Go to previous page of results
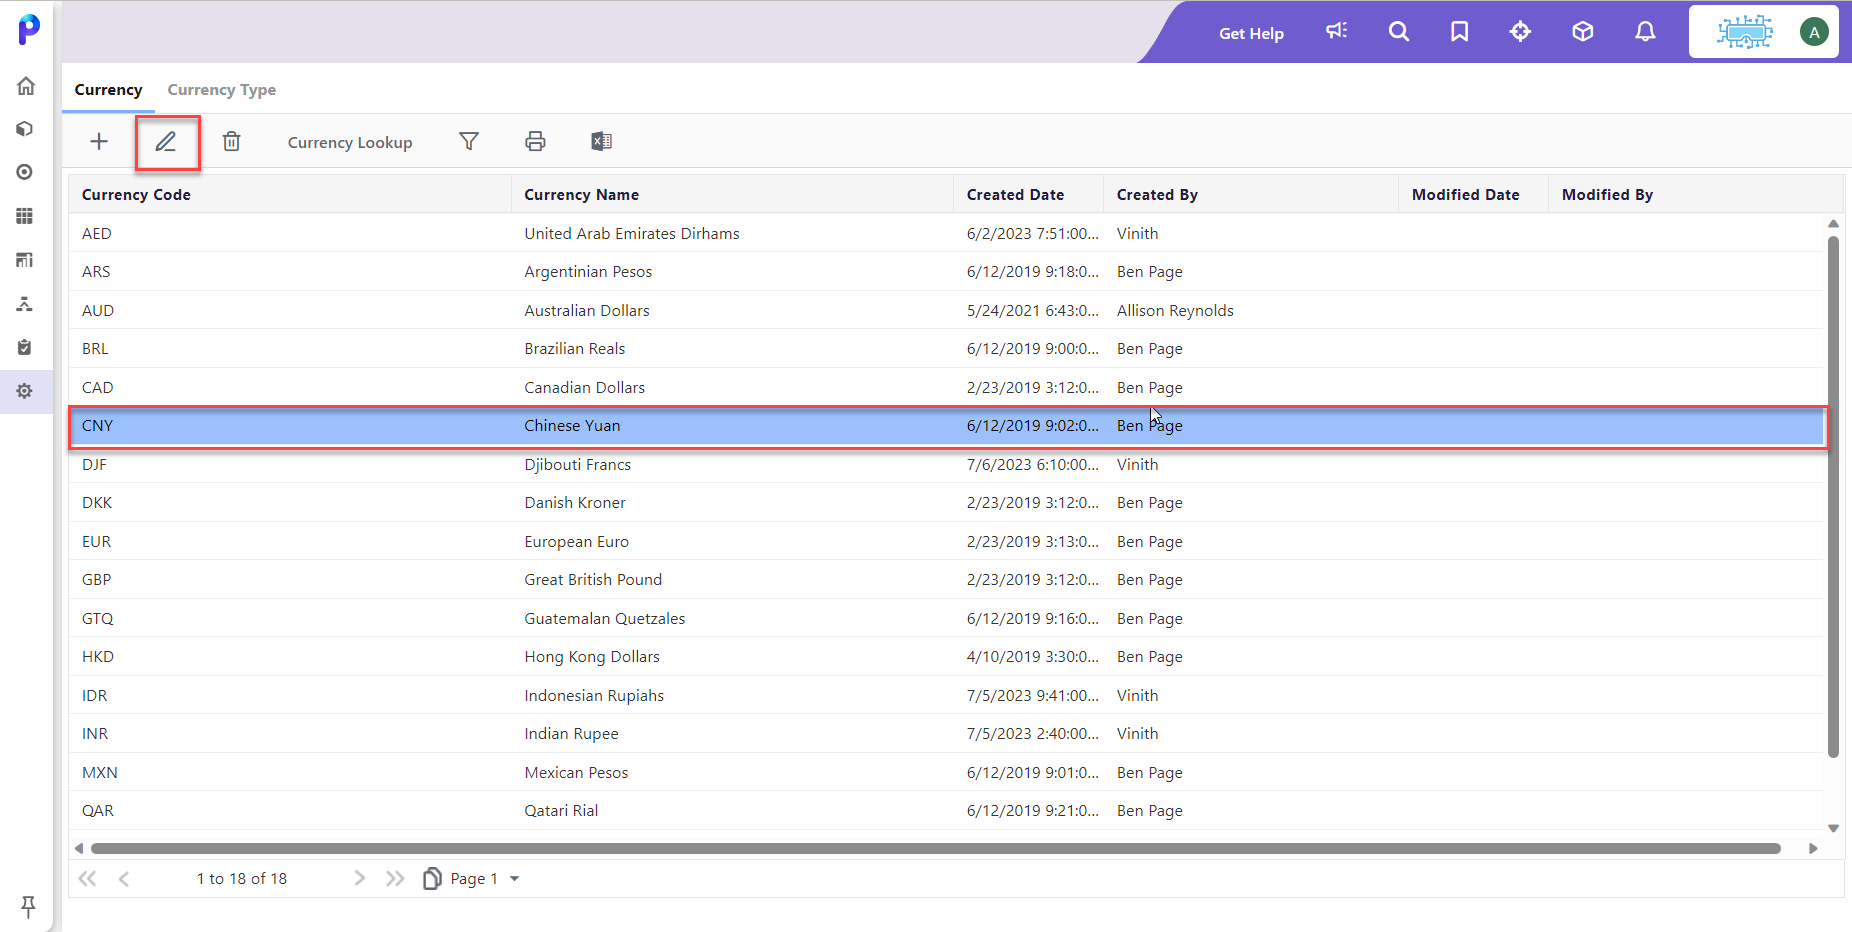The width and height of the screenshot is (1852, 932). click(x=124, y=879)
